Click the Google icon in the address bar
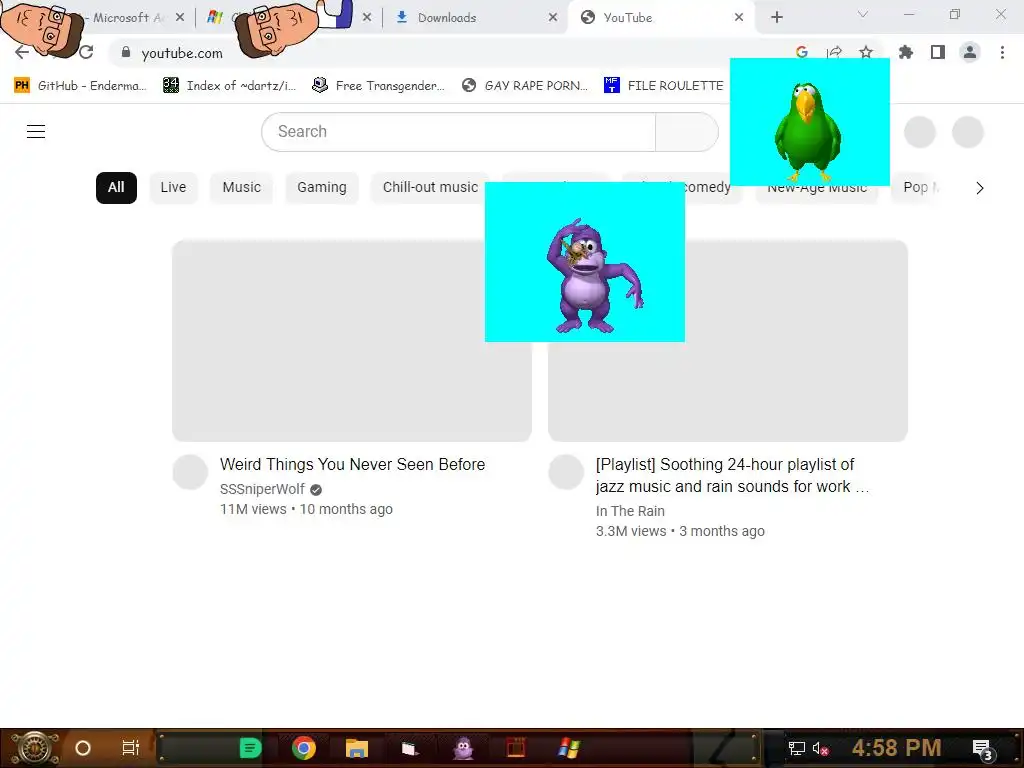The height and width of the screenshot is (768, 1024). click(801, 52)
